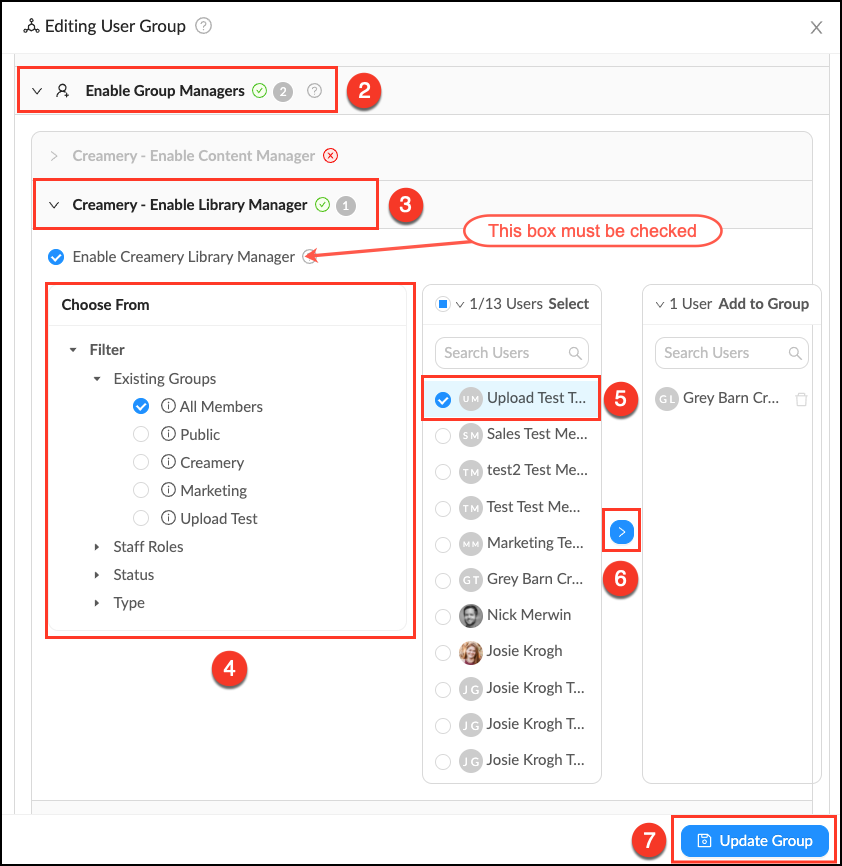Click the info icon beside Upload Test group
The image size is (842, 866).
[x=169, y=519]
